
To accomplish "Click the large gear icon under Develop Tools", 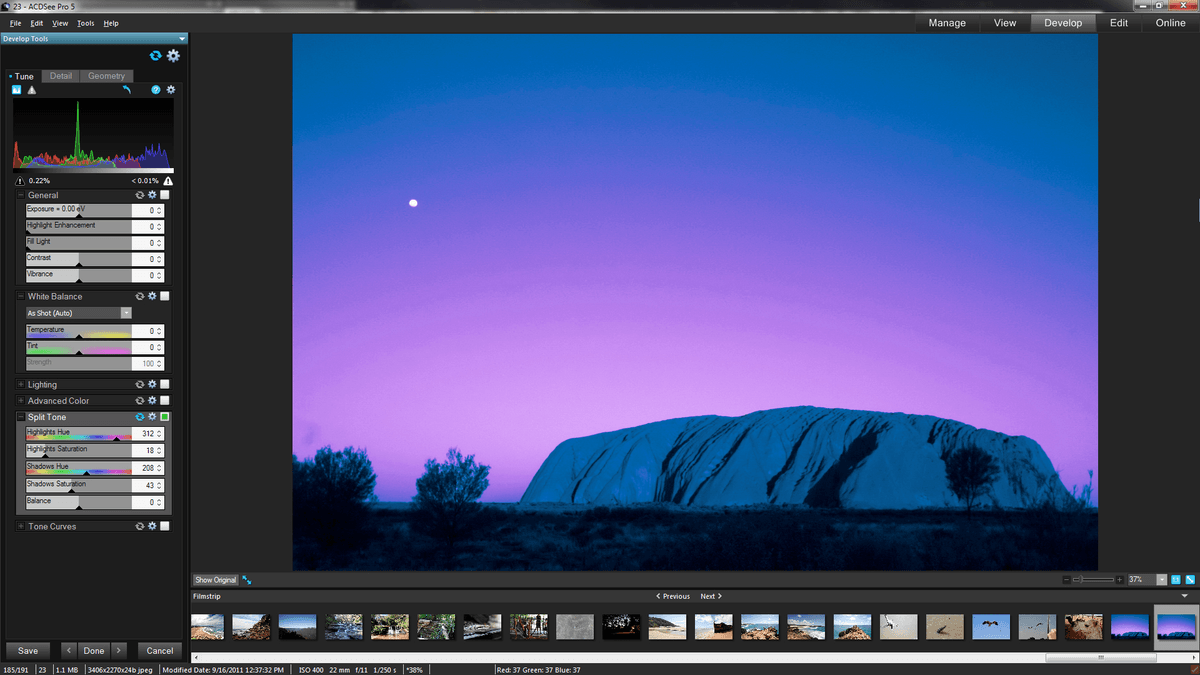I will pos(173,56).
